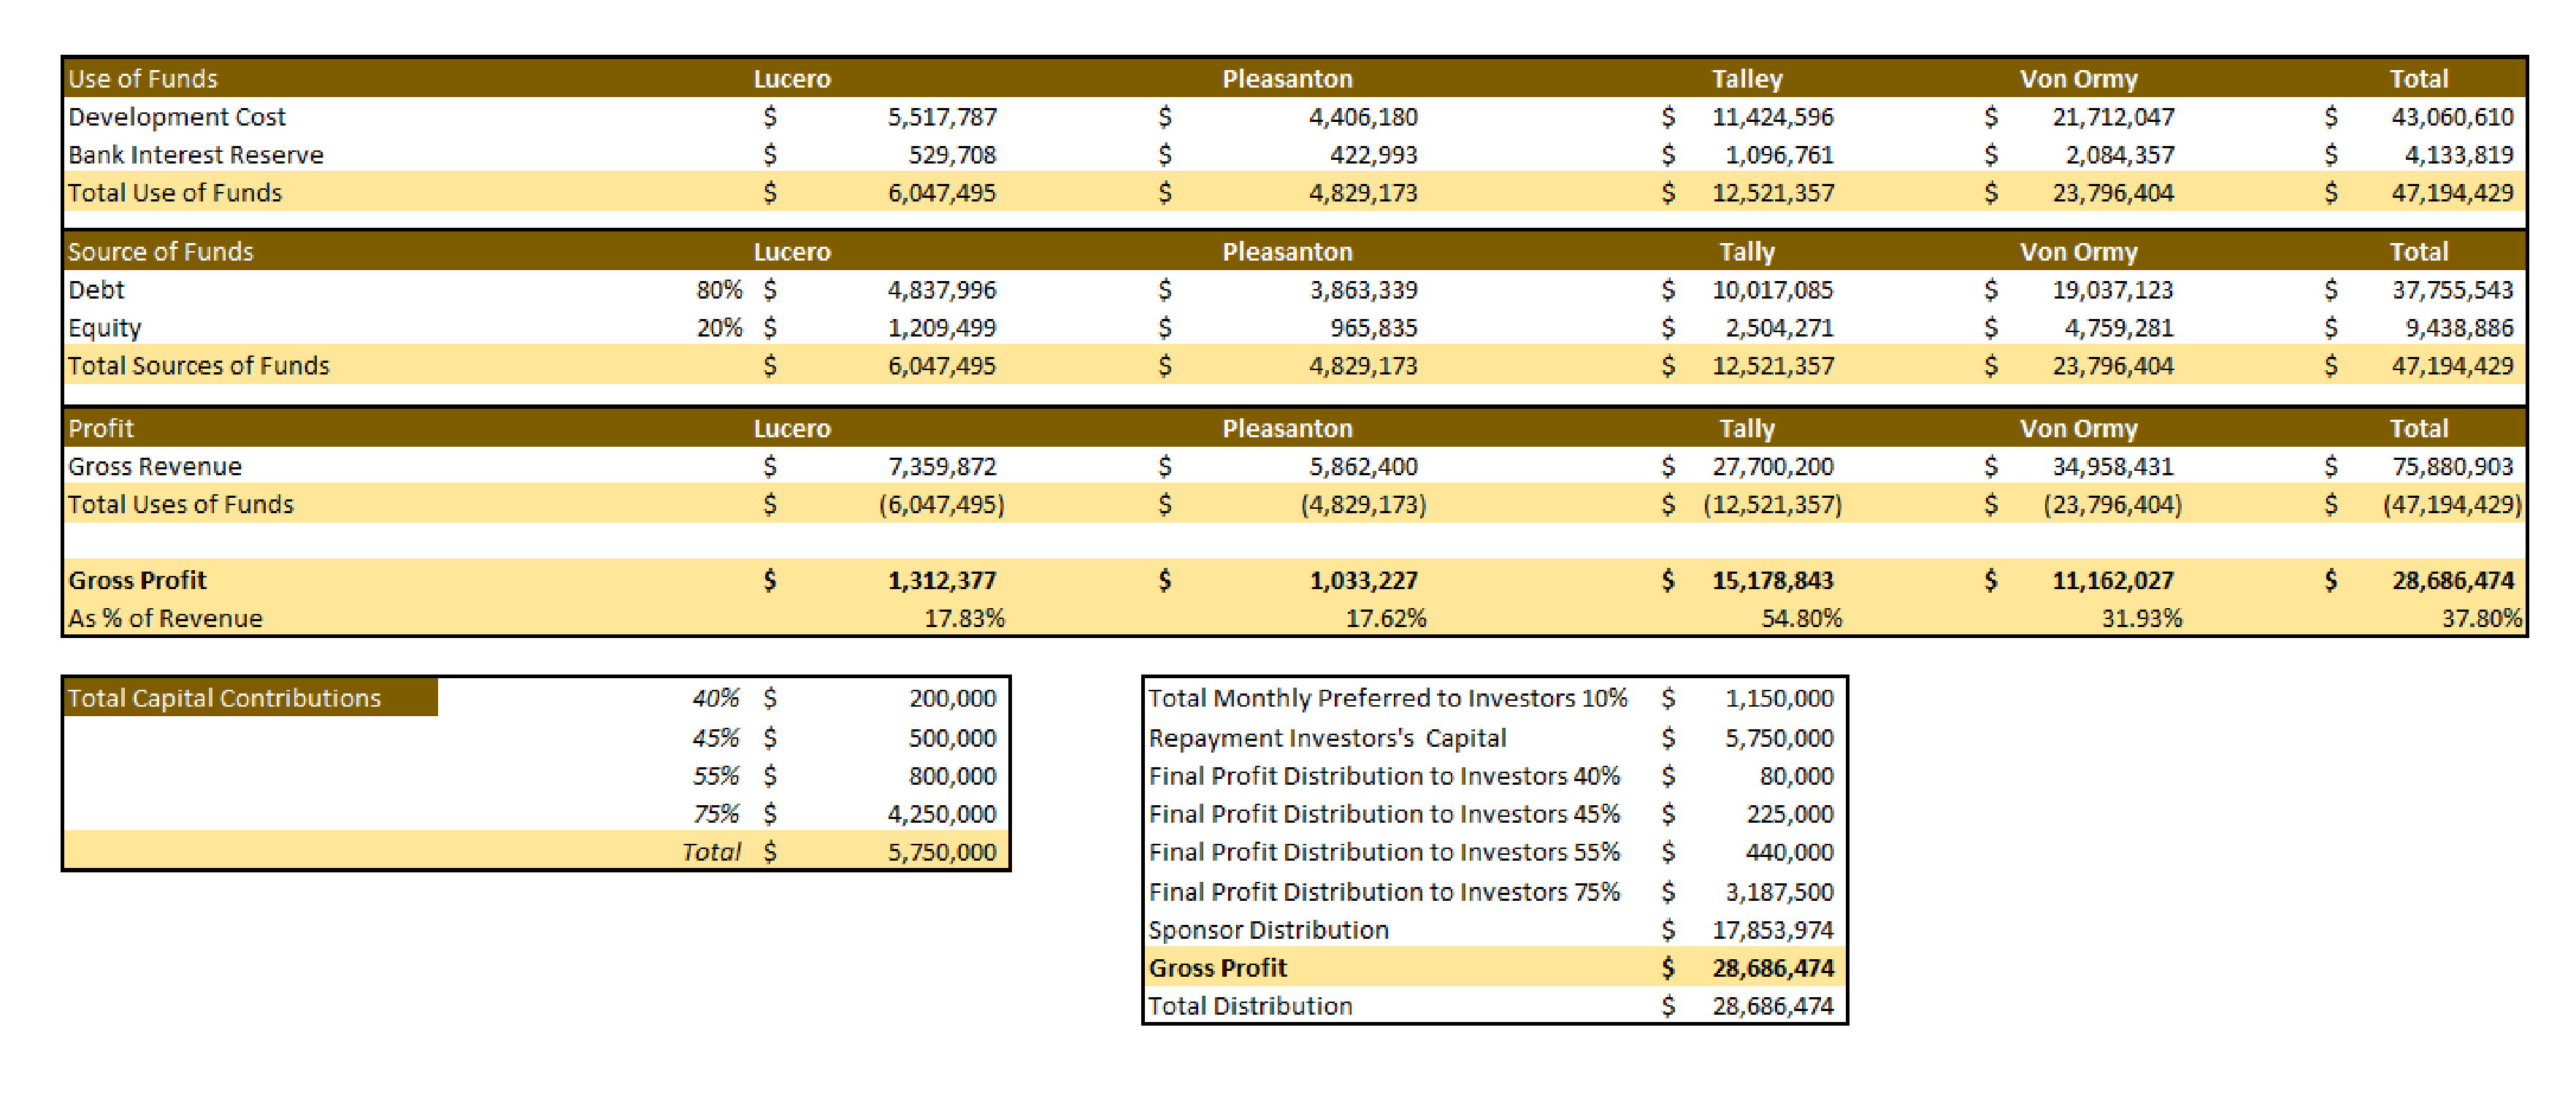2576x1095 pixels.
Task: Click the Gross Profit total 28,686,474 in Profit table
Action: pyautogui.click(x=2452, y=580)
